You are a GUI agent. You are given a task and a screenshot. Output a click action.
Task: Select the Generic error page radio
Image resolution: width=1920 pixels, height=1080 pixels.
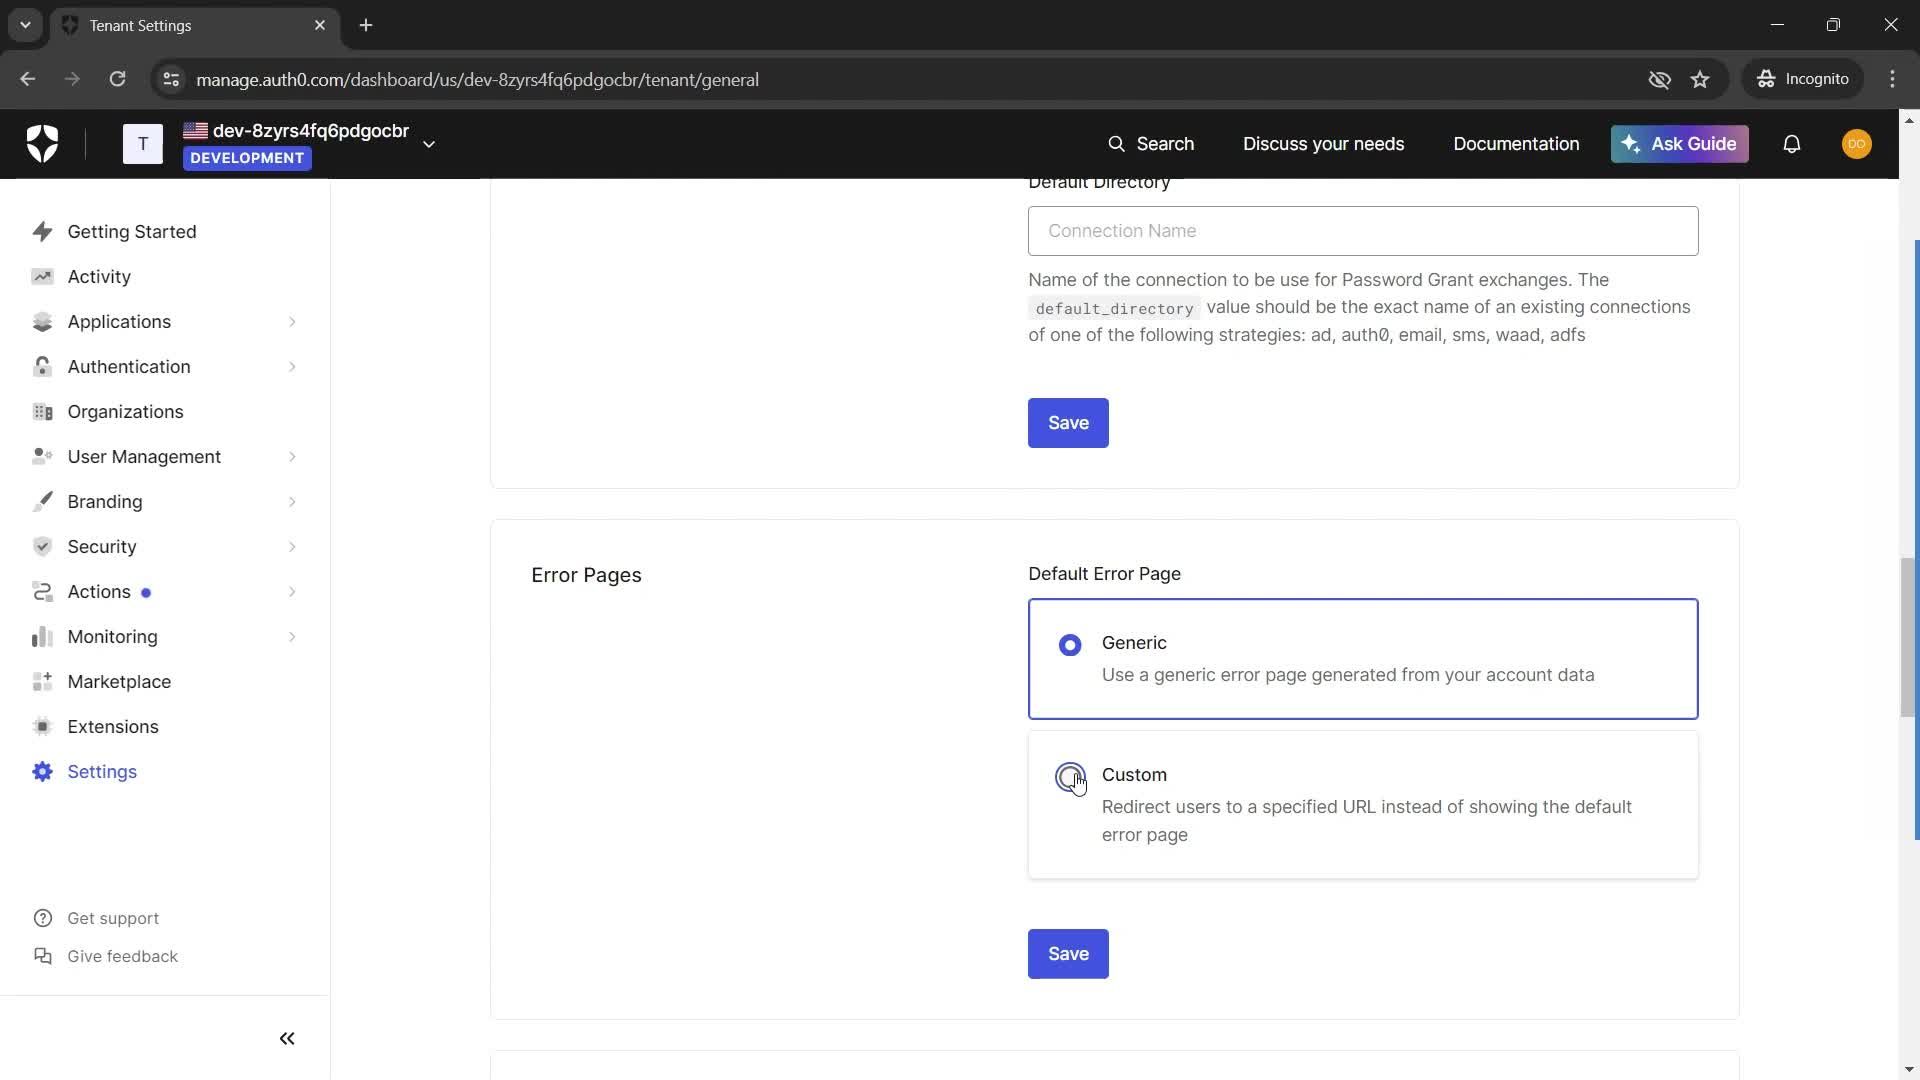1070,645
